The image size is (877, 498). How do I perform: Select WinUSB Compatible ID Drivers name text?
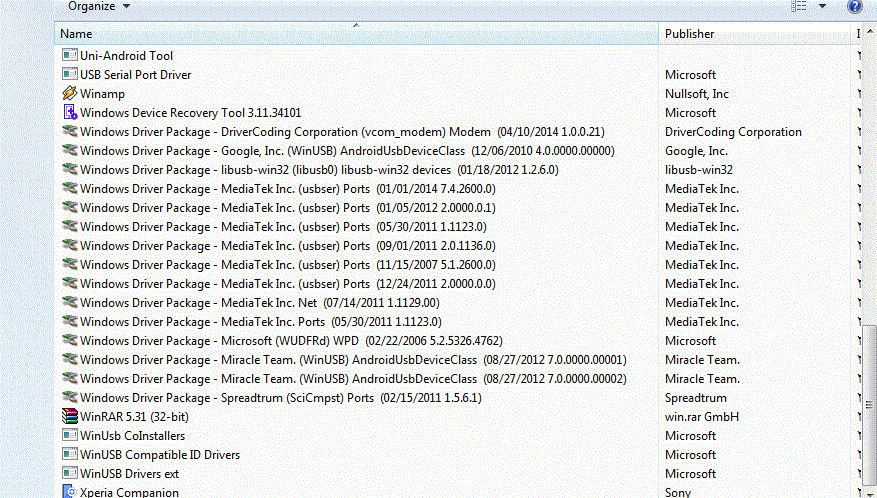tap(160, 455)
